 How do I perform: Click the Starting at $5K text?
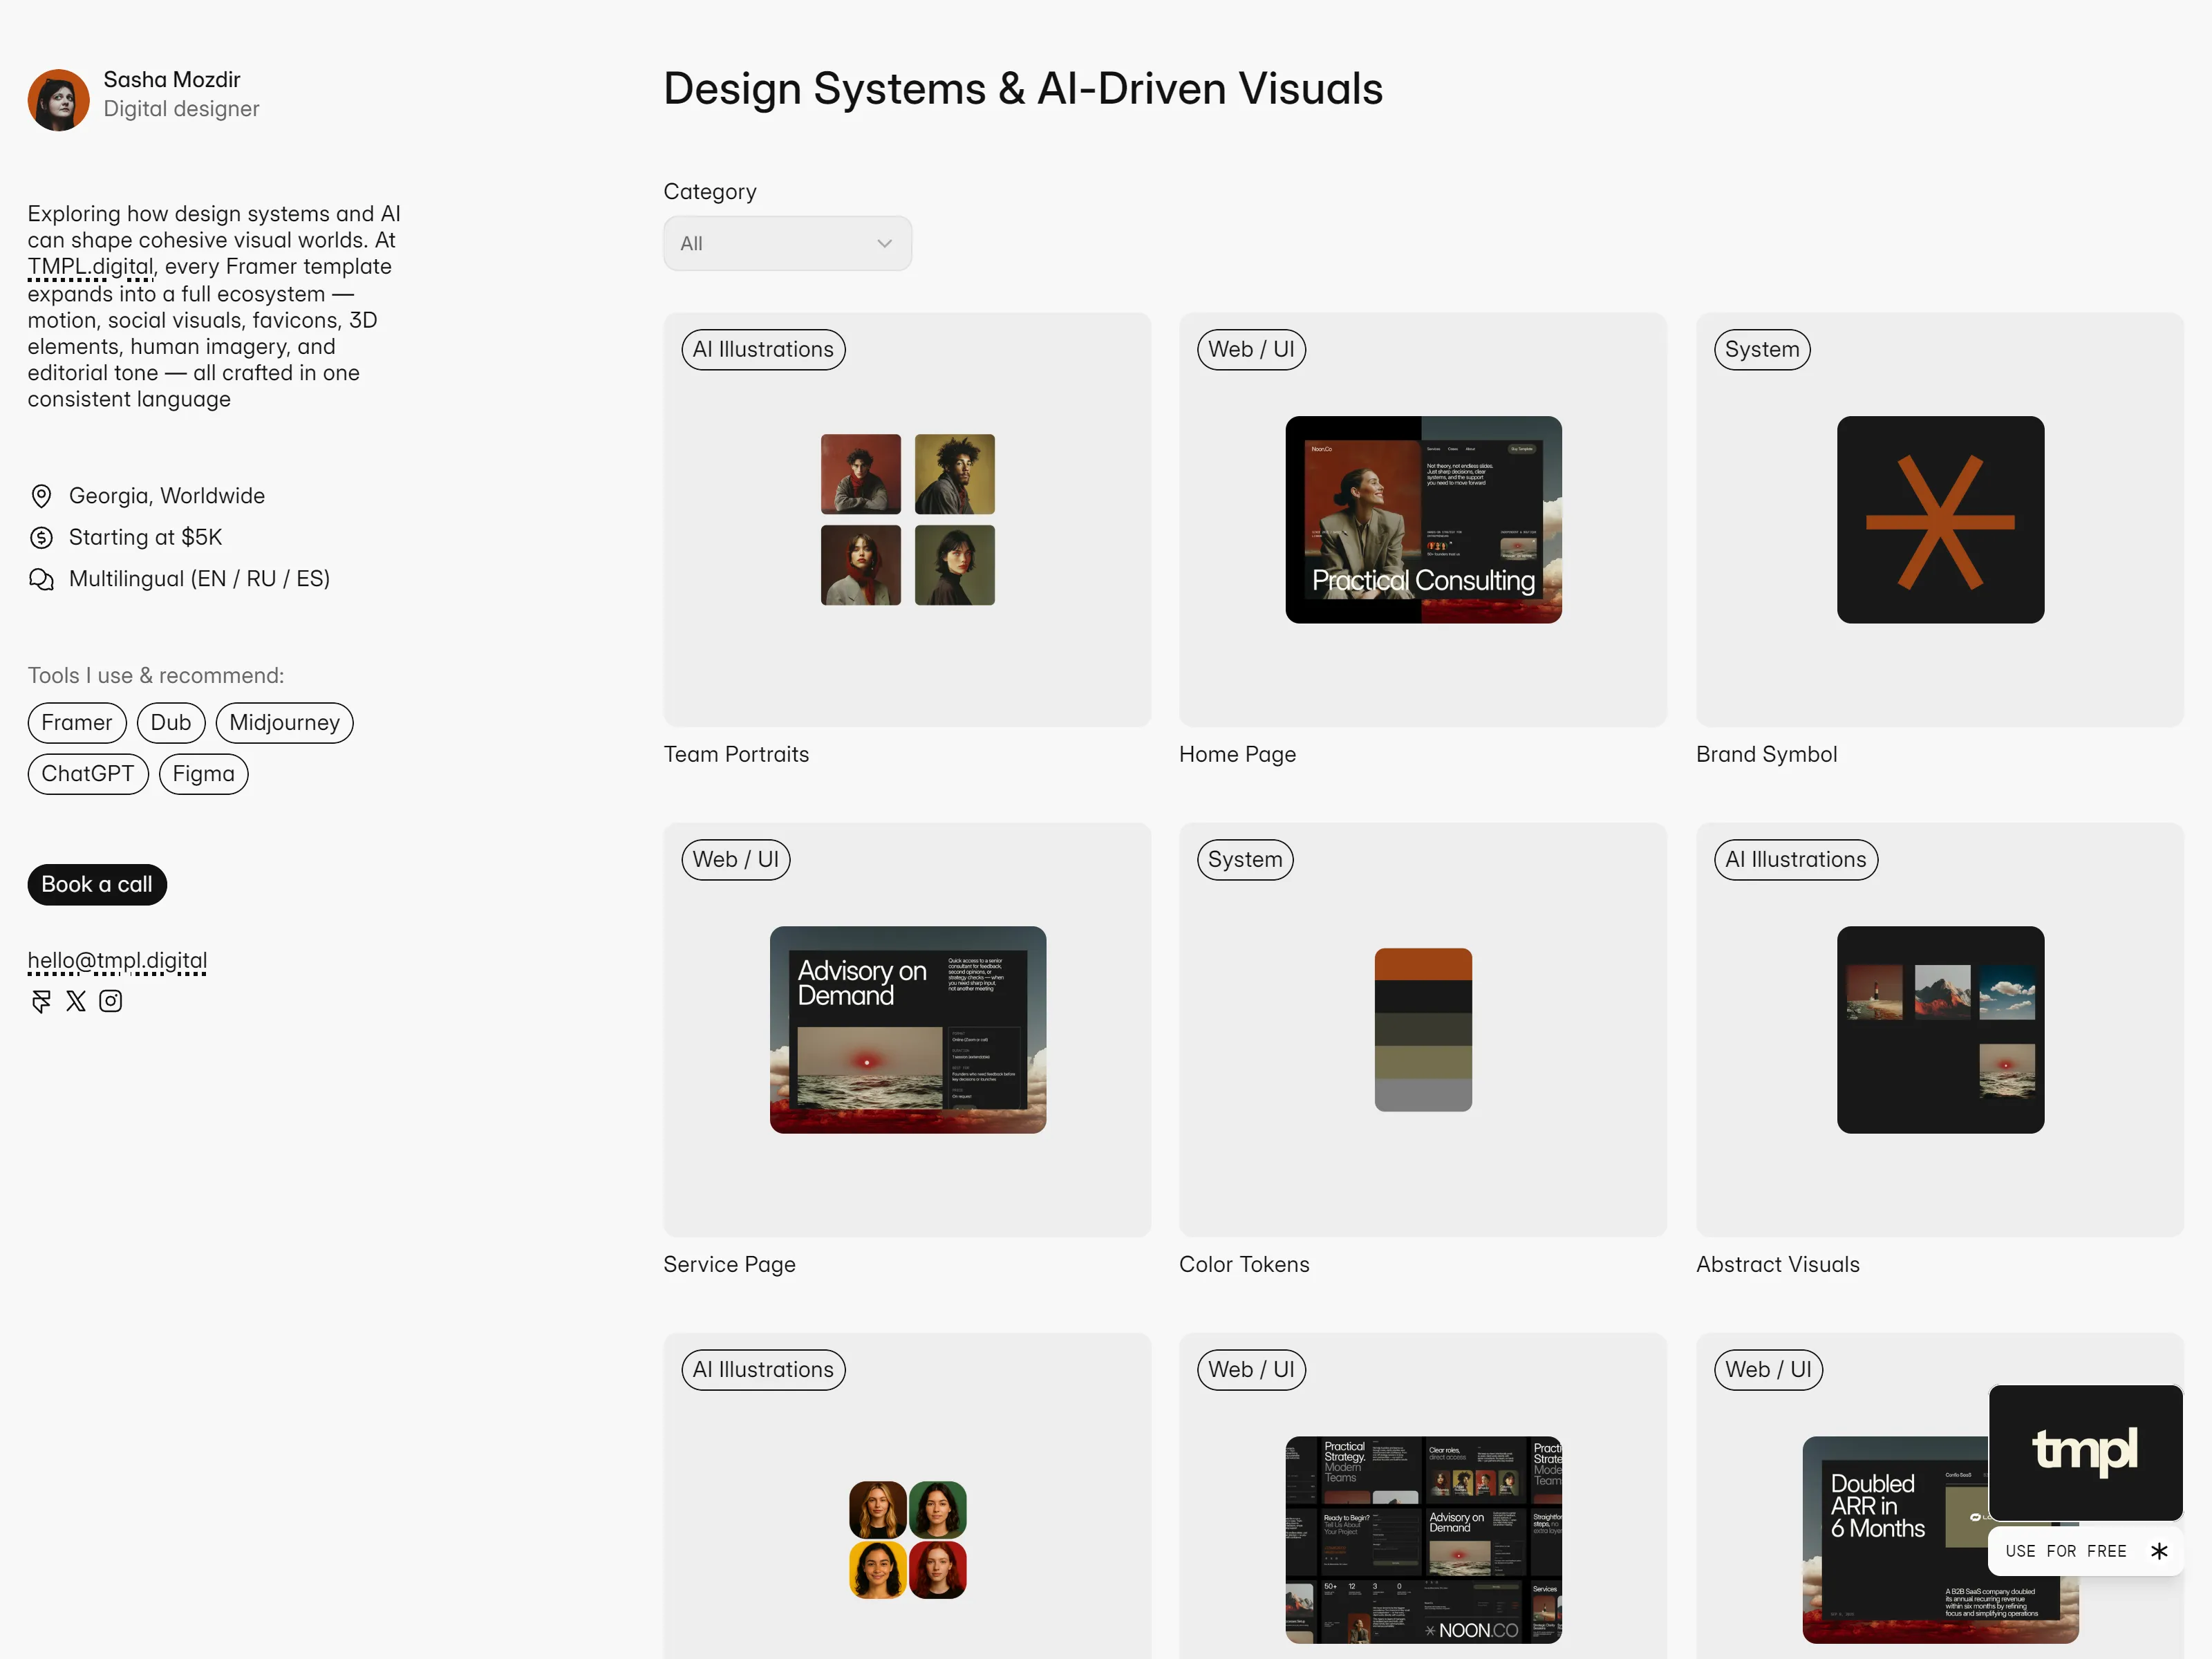click(145, 538)
